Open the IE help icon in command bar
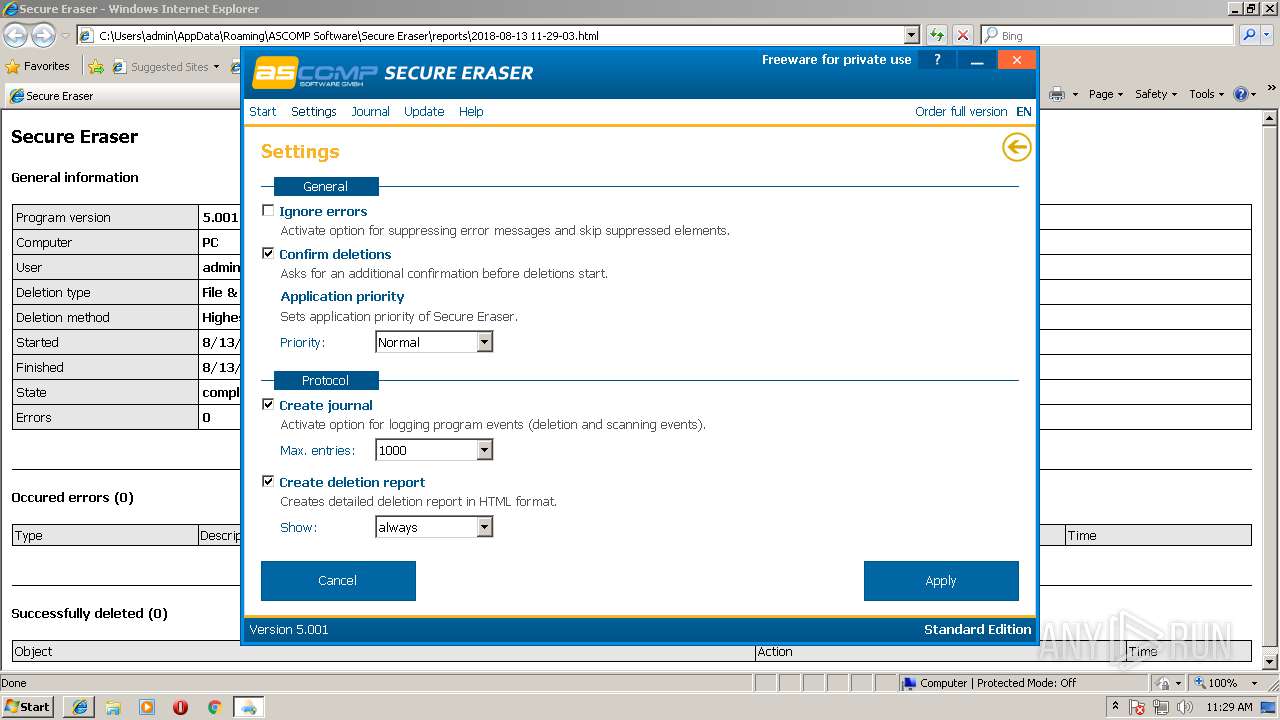Viewport: 1280px width, 720px height. [x=1241, y=94]
